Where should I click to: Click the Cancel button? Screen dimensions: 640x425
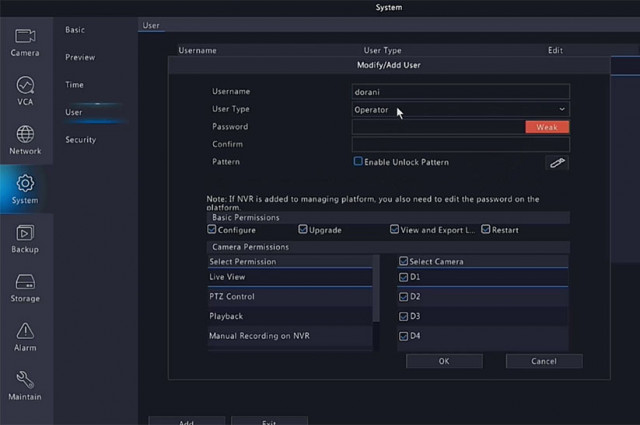(x=544, y=361)
